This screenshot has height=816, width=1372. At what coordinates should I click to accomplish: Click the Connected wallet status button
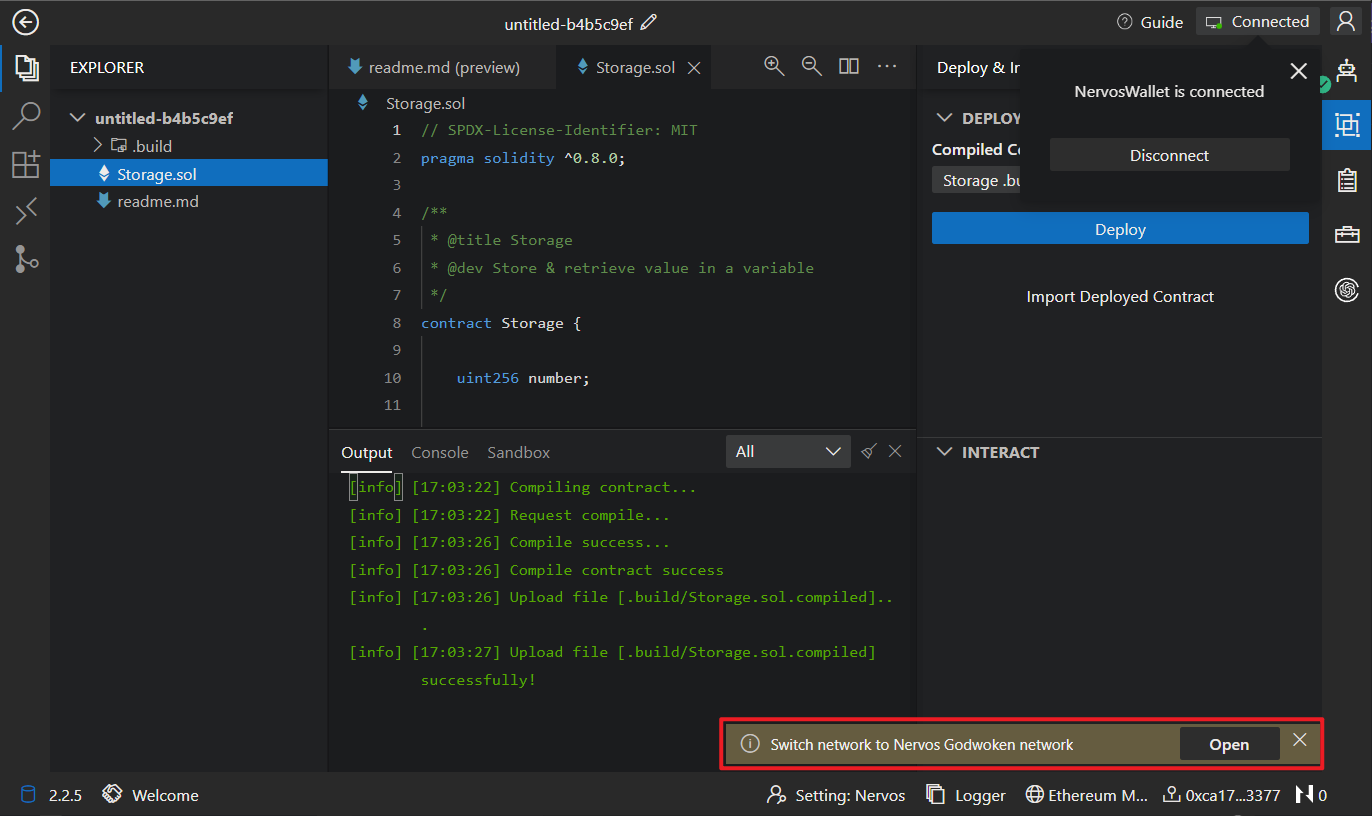coord(1258,22)
